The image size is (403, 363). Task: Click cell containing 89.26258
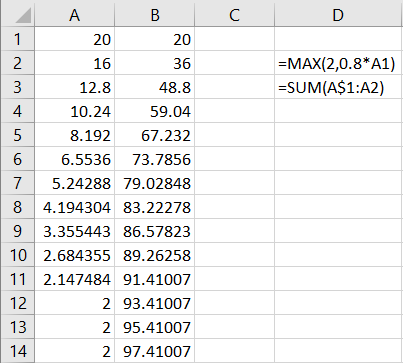[154, 255]
